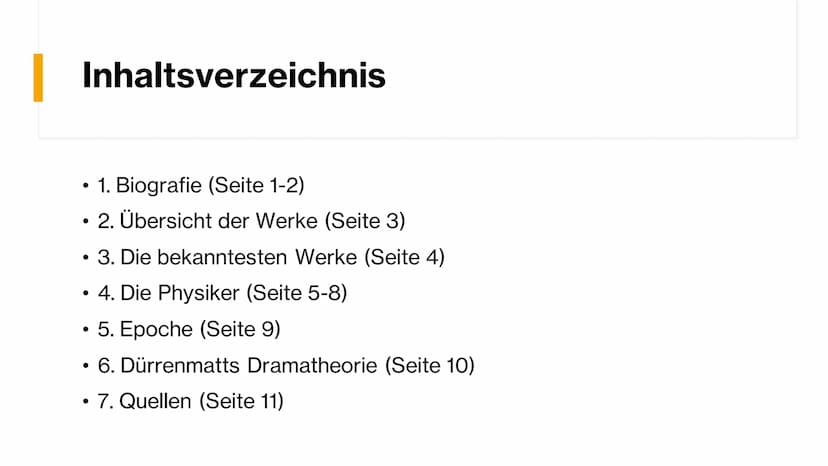Viewport: 828px width, 466px height.
Task: Click the "(Seite 3)" page reference
Action: coord(367,221)
